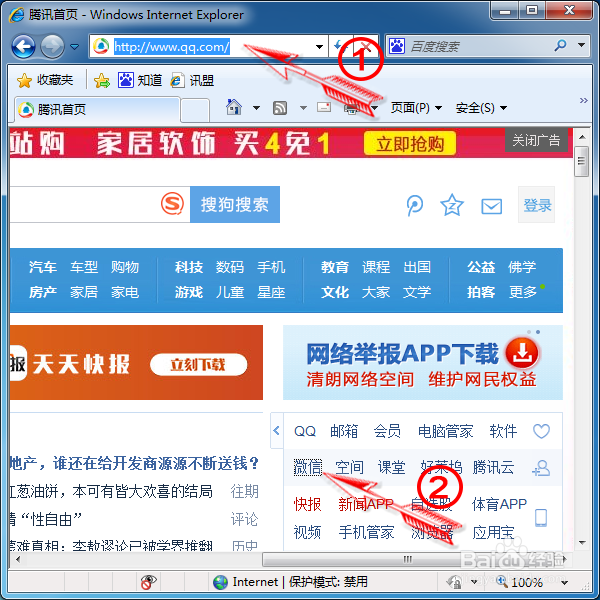The width and height of the screenshot is (600, 600).
Task: Open the 收藏夹 favorites panel
Action: pos(45,80)
